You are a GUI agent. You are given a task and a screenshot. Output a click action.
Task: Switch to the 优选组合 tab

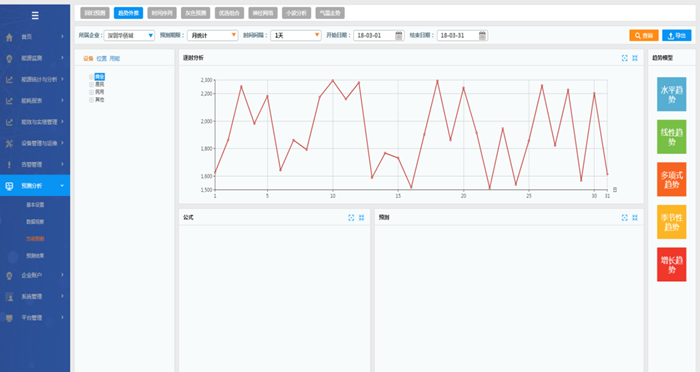[x=229, y=13]
